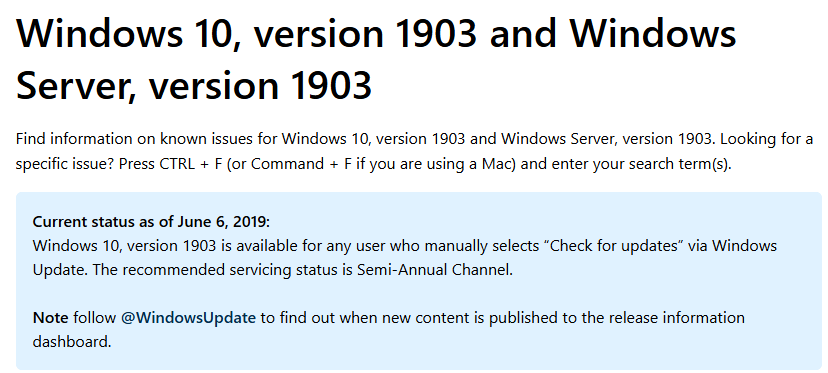The width and height of the screenshot is (828, 373).
Task: Open the @WindowsUpdate link
Action: point(188,318)
